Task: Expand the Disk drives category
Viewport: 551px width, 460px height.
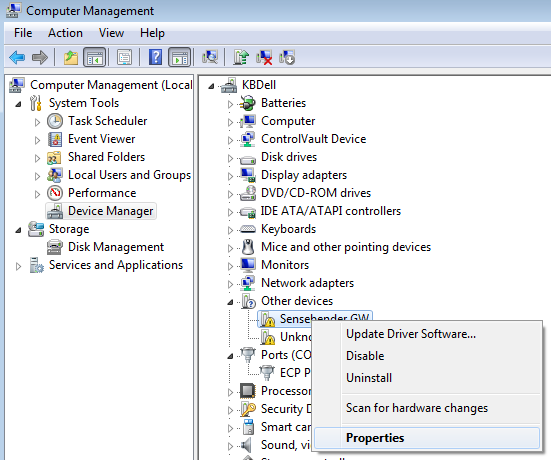Action: pyautogui.click(x=230, y=158)
